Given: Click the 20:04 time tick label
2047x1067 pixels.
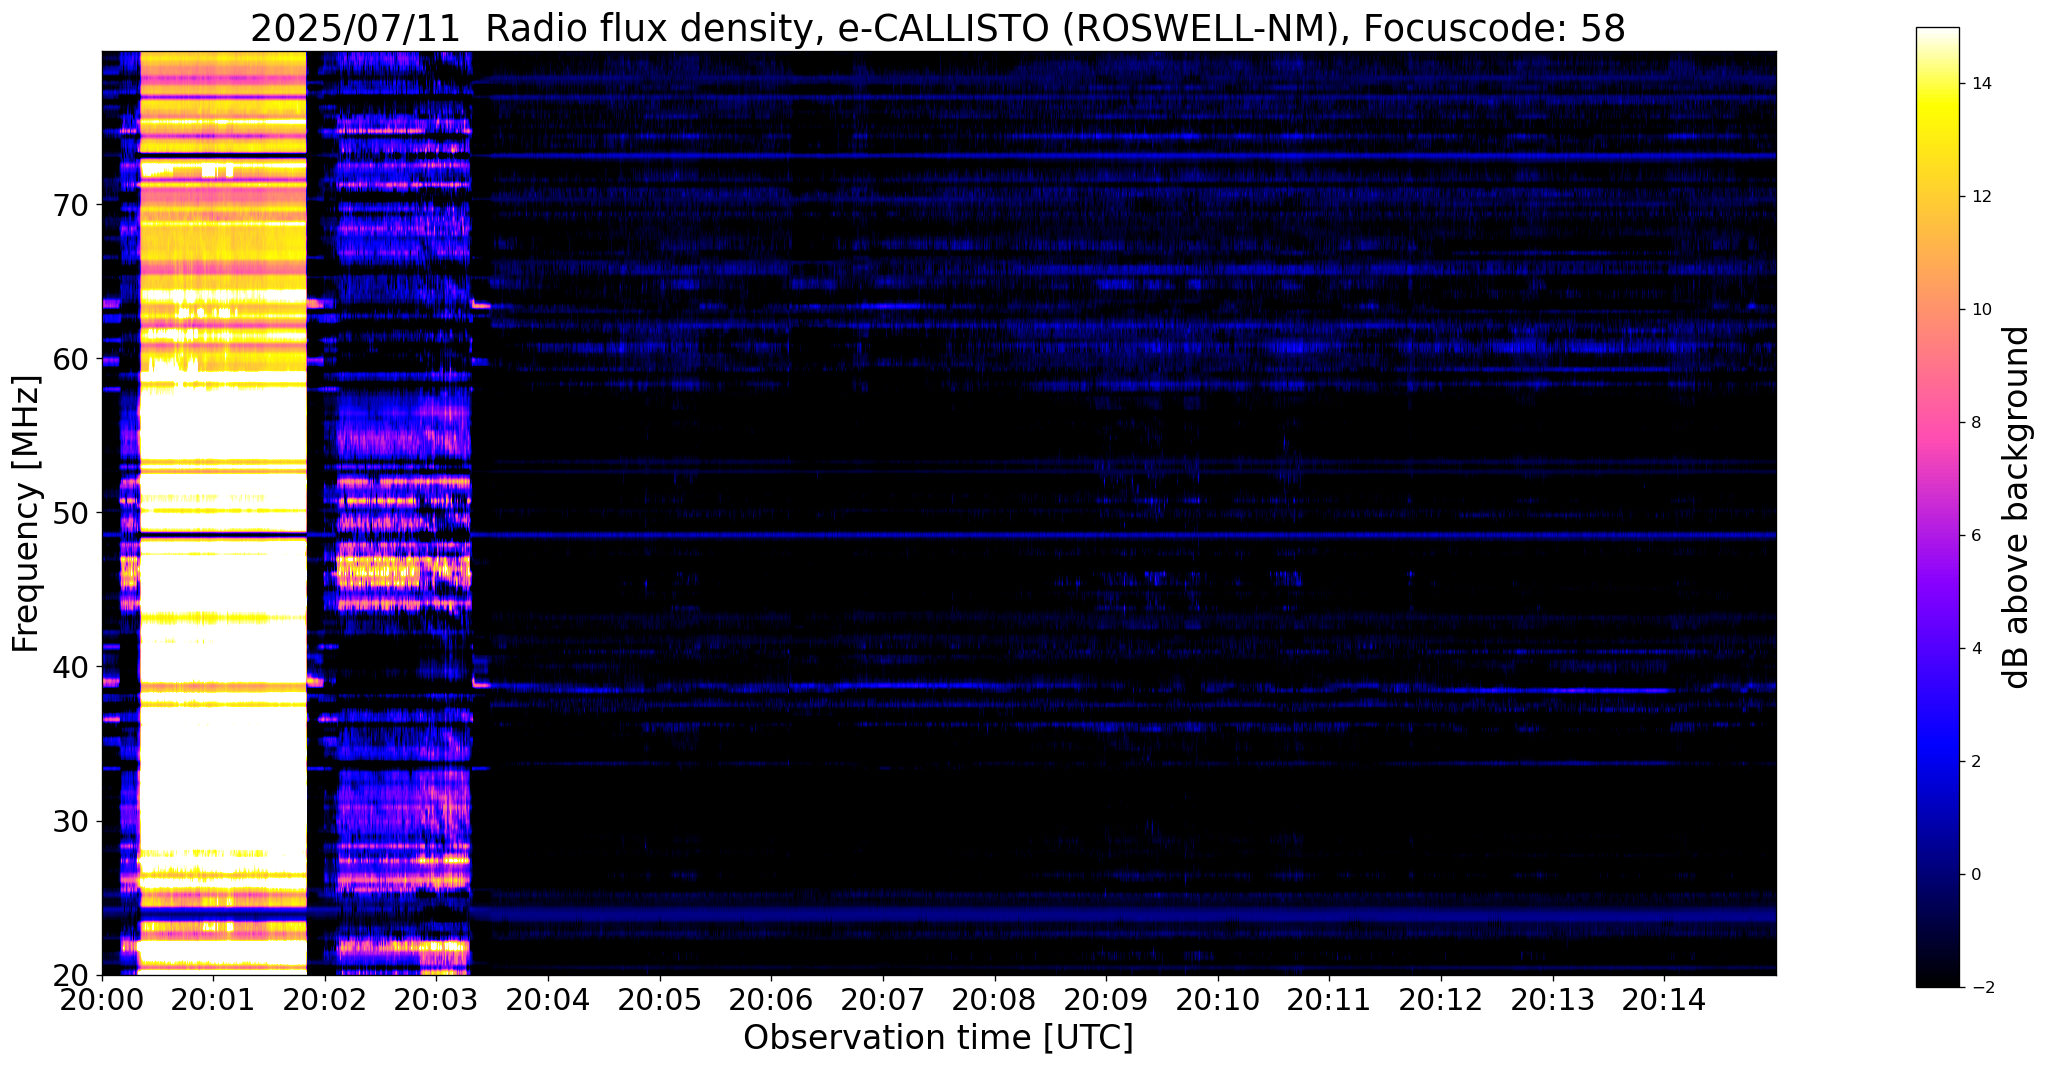Looking at the screenshot, I should coord(548,1000).
